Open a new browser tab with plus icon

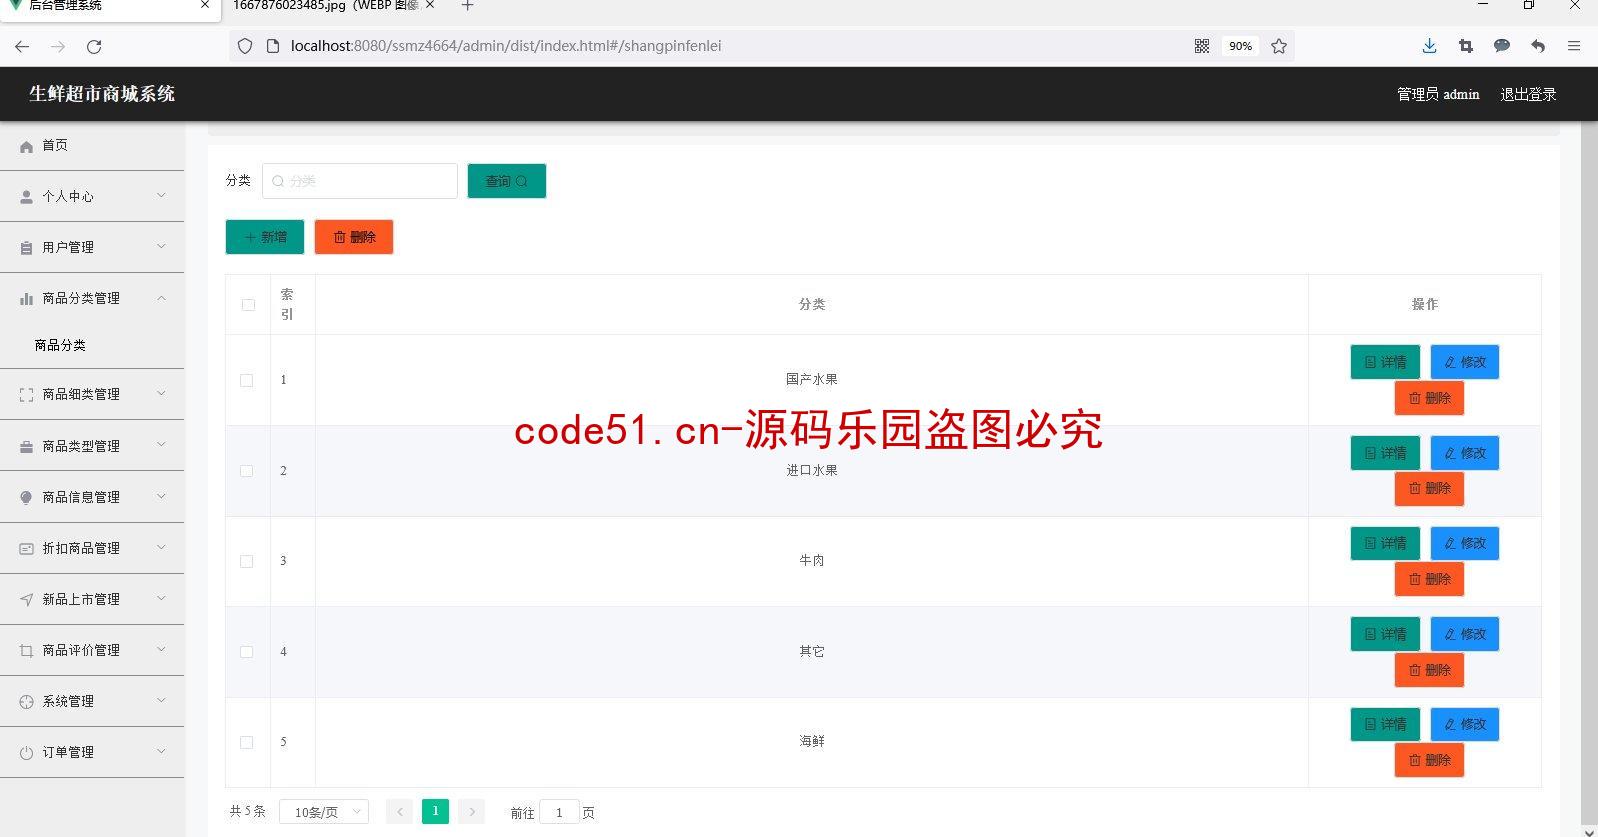click(x=467, y=6)
